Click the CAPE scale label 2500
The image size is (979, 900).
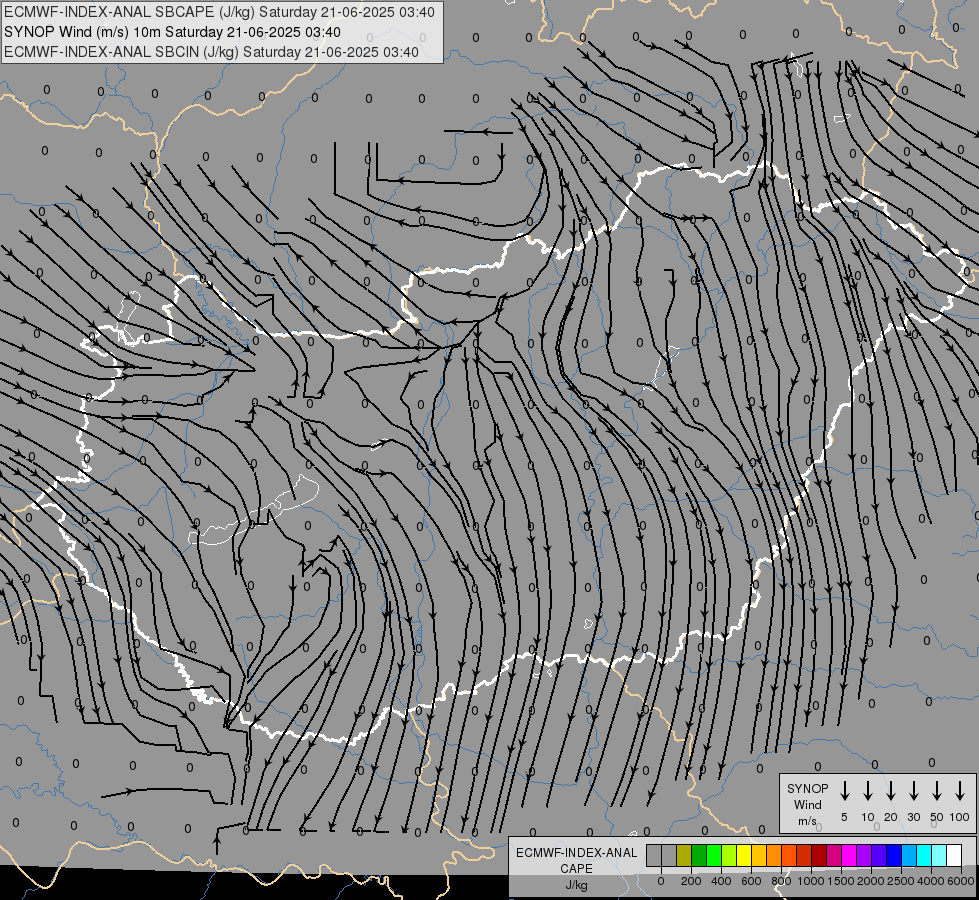(901, 881)
